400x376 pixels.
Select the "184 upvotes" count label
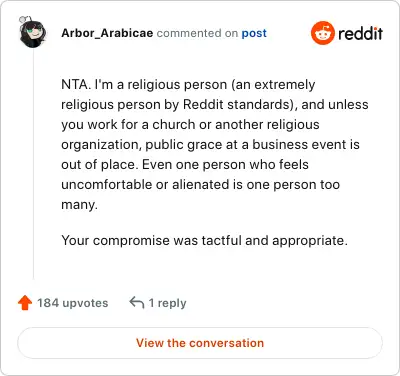tap(72, 303)
